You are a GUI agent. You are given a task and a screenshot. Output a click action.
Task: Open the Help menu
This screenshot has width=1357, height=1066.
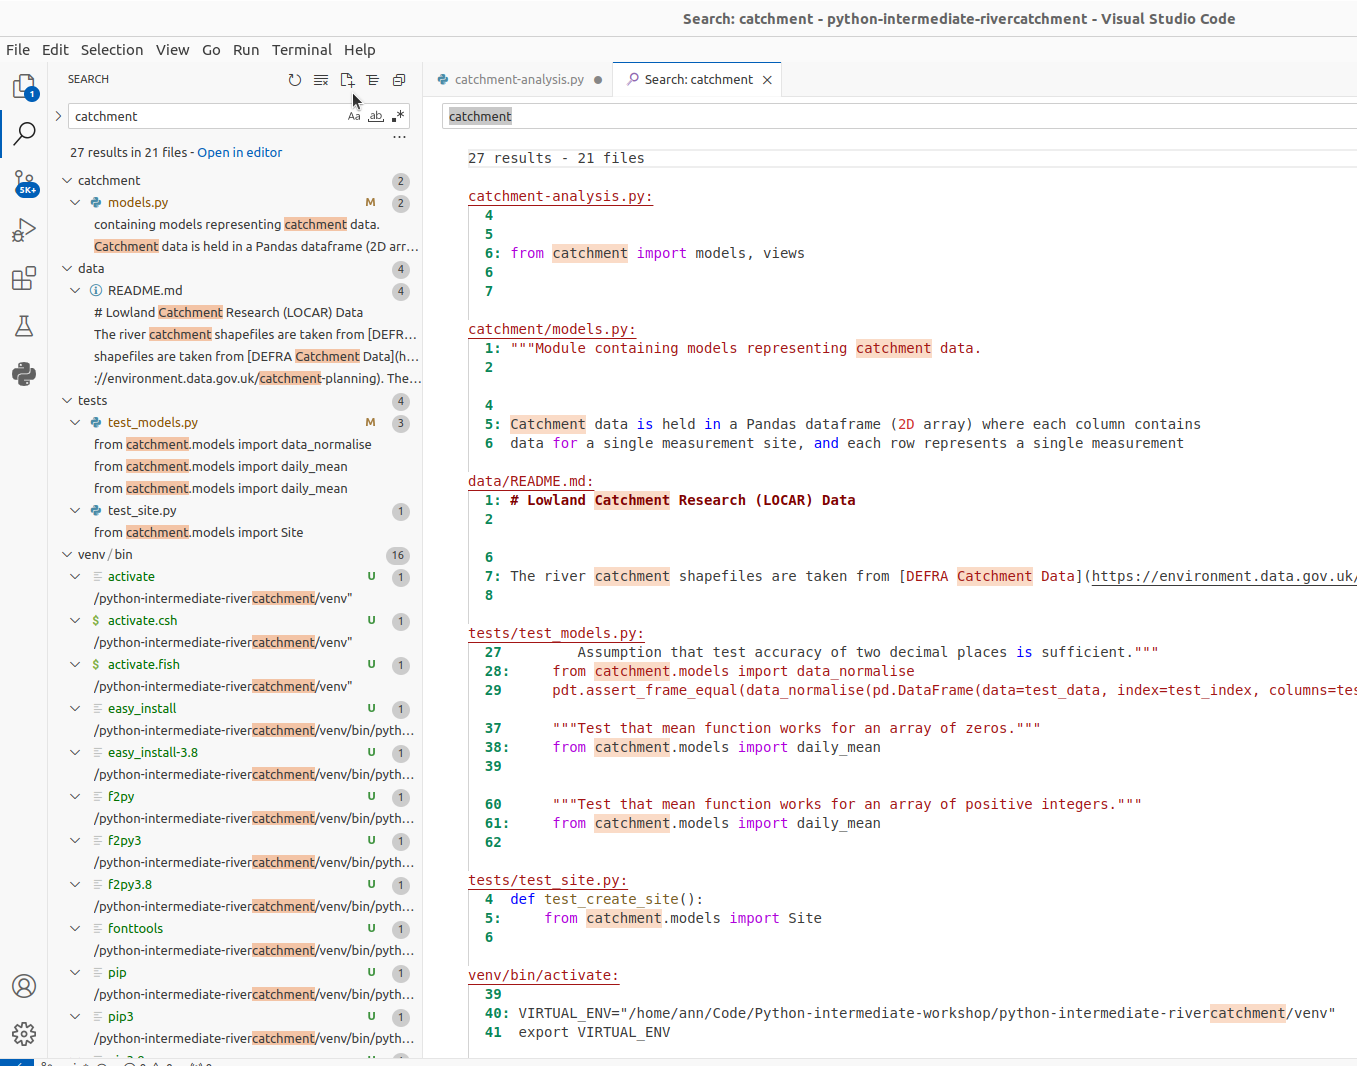pos(360,50)
